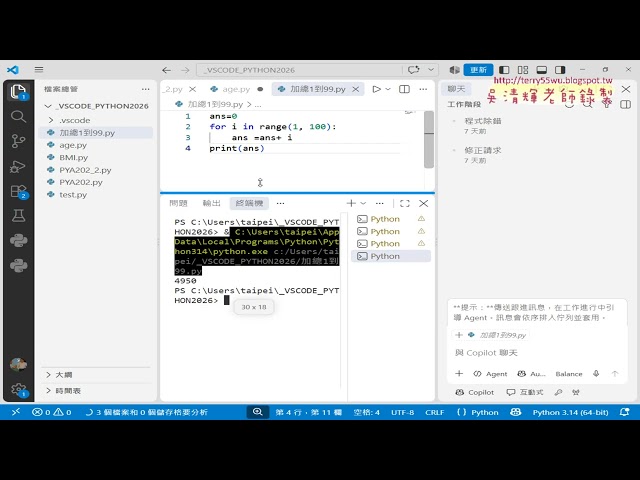Open test.py in explorer

73,195
